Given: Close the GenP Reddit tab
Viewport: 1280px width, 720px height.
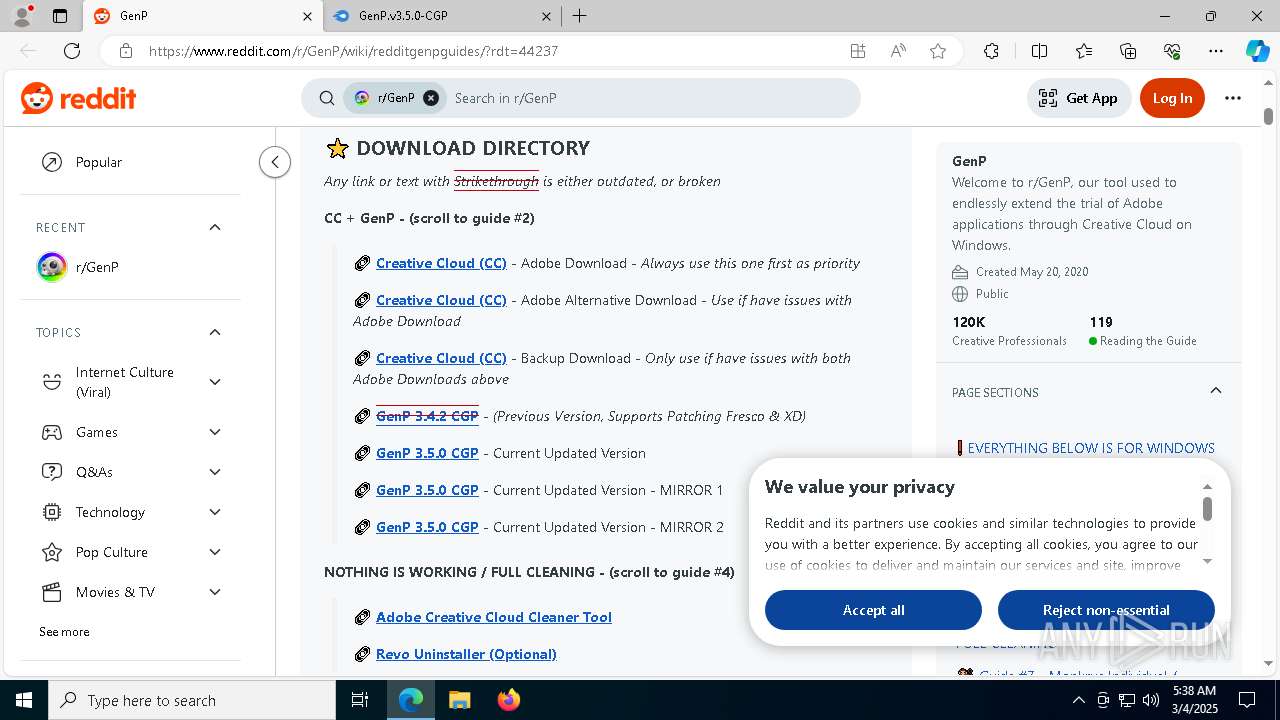Looking at the screenshot, I should point(308,16).
